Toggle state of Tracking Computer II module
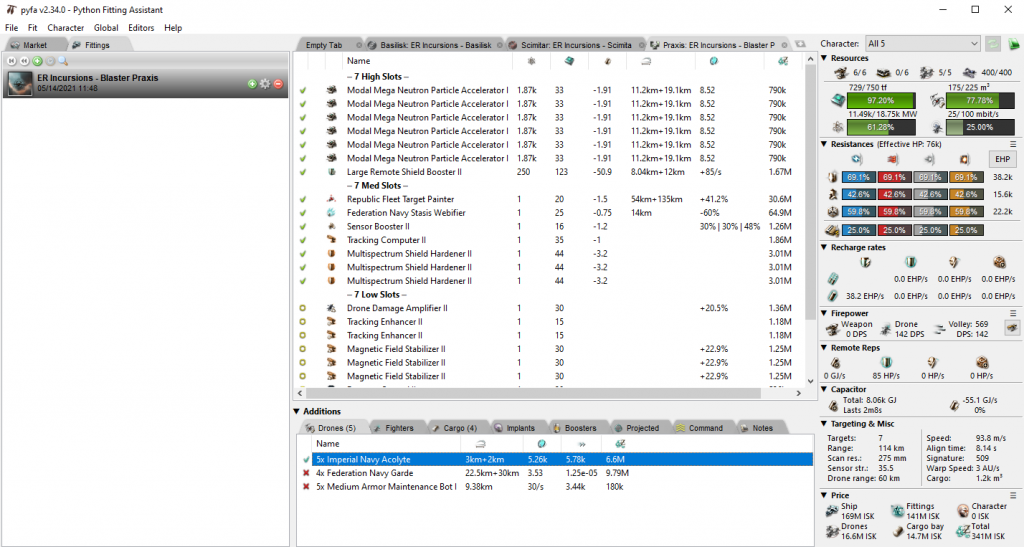The height and width of the screenshot is (547, 1024). 302,240
